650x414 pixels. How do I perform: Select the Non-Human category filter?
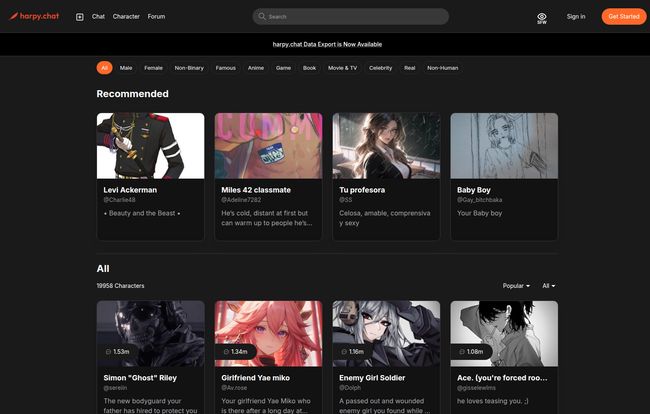point(443,68)
